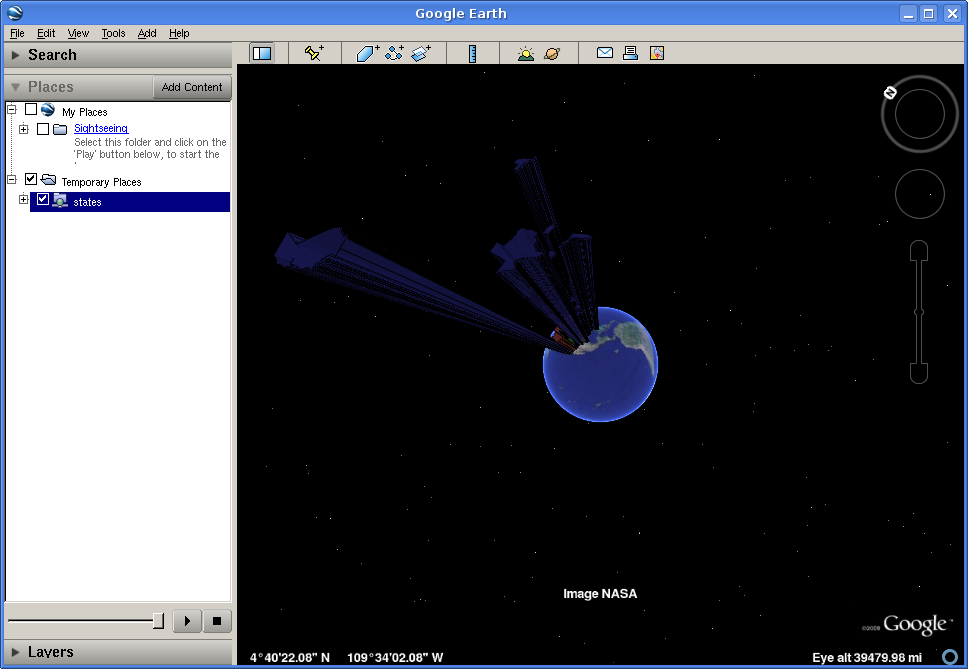This screenshot has height=669, width=968.
Task: Click the Add Content button
Action: click(192, 87)
